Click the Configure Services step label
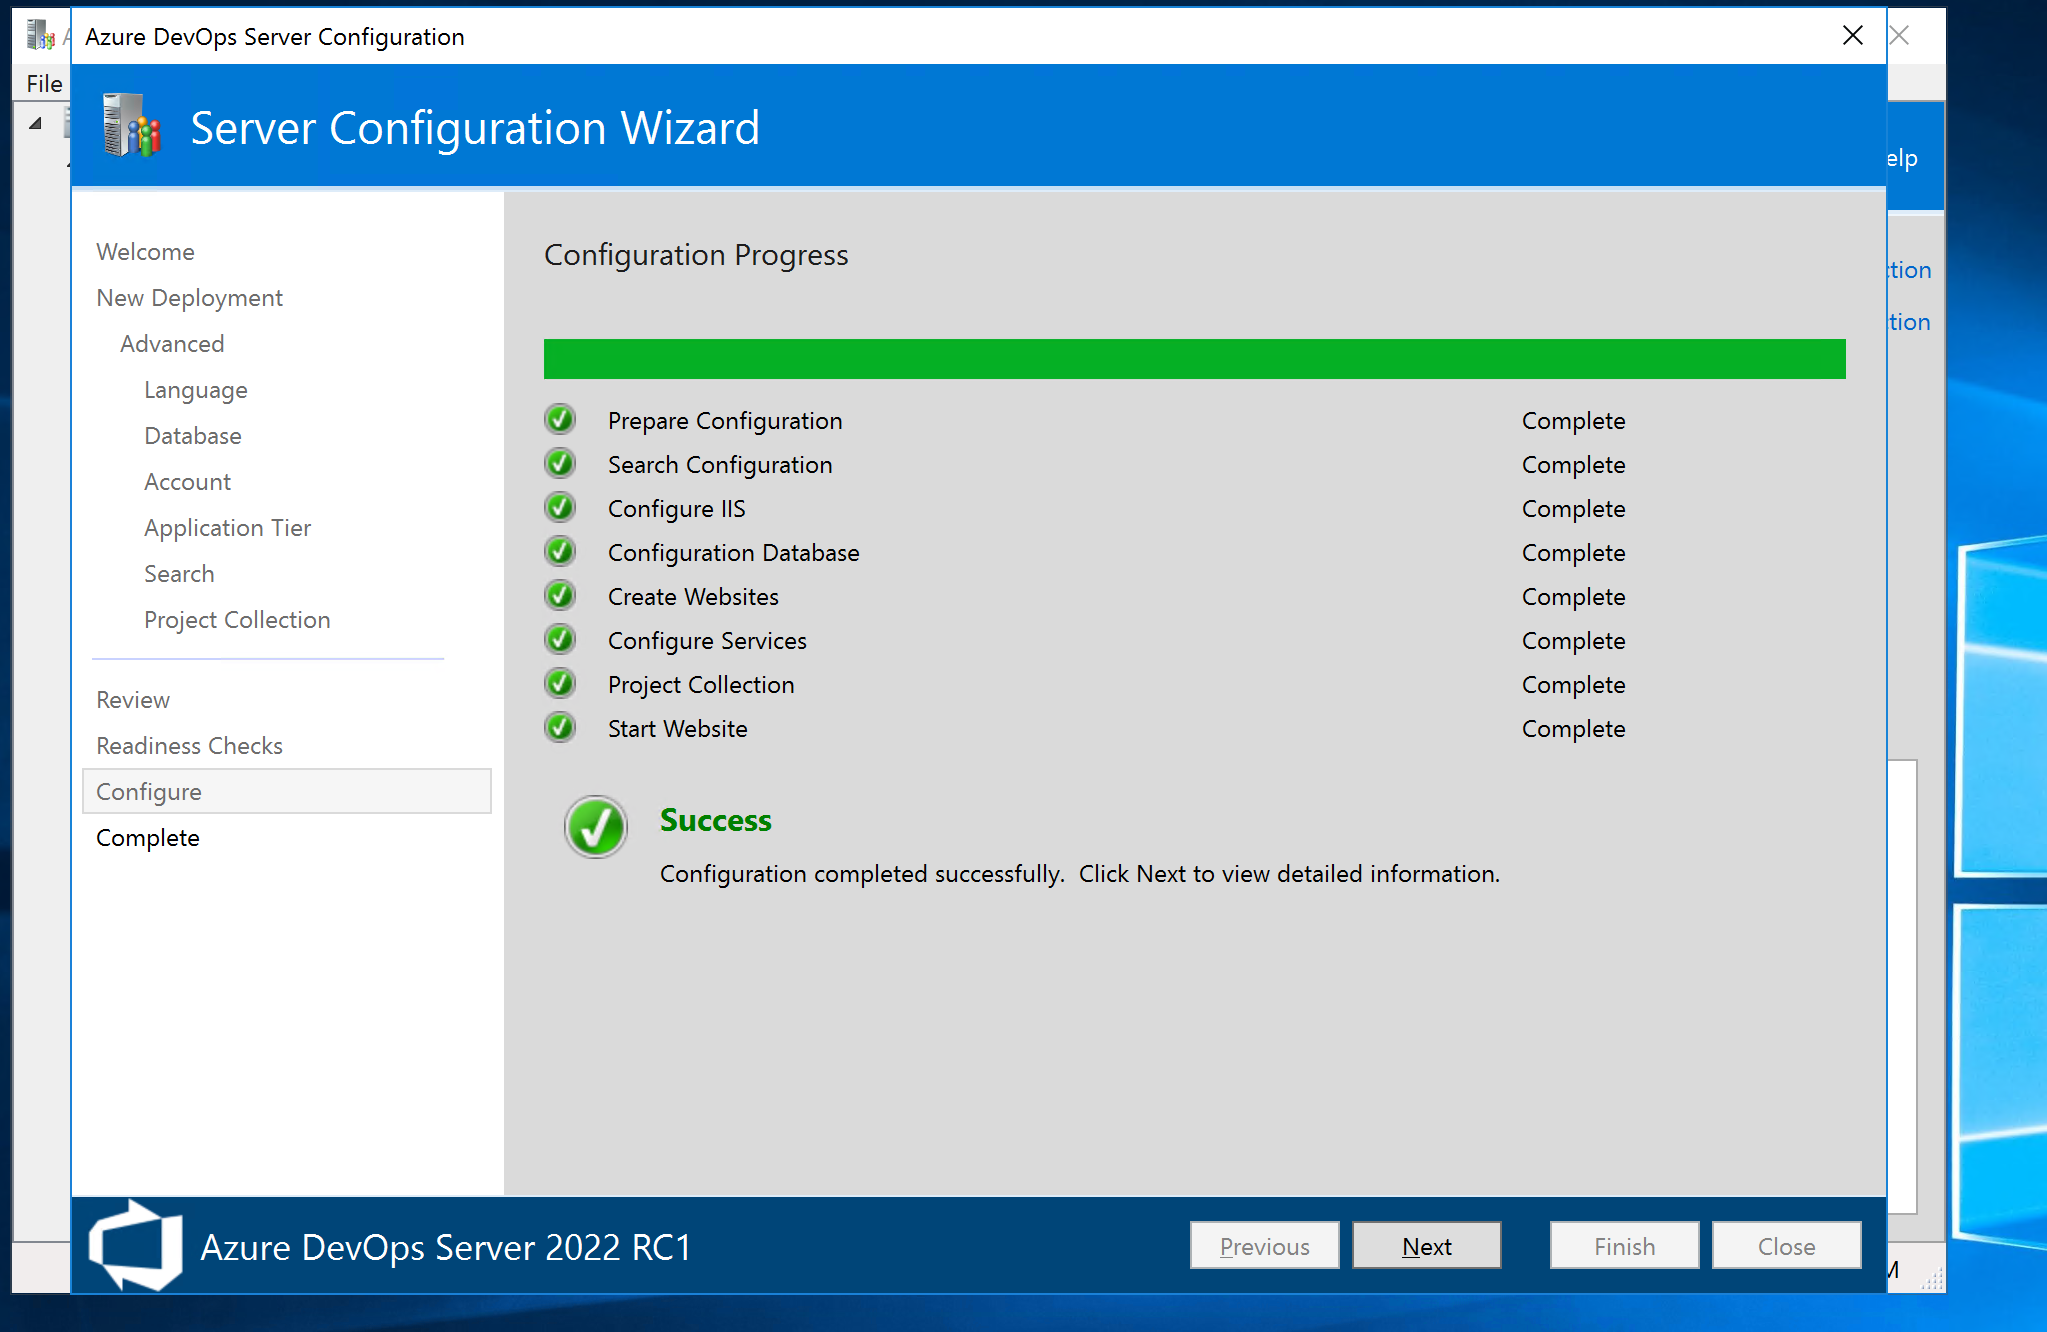This screenshot has height=1332, width=2047. [x=707, y=641]
